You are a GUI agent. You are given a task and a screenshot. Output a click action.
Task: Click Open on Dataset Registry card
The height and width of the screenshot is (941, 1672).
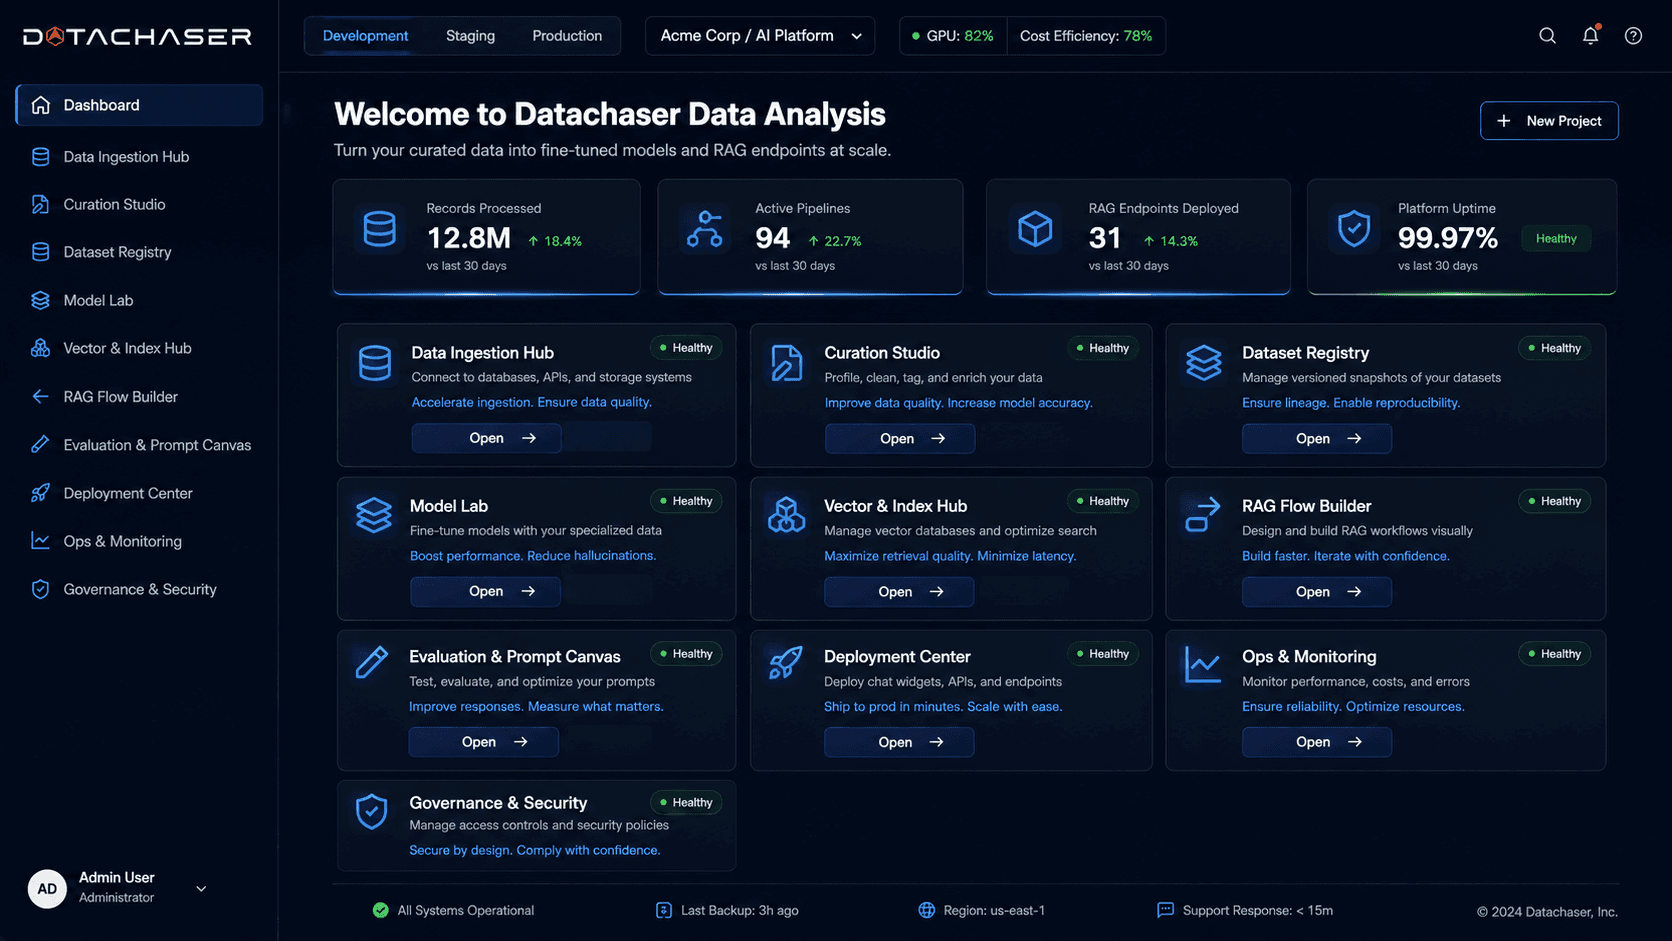click(x=1316, y=439)
